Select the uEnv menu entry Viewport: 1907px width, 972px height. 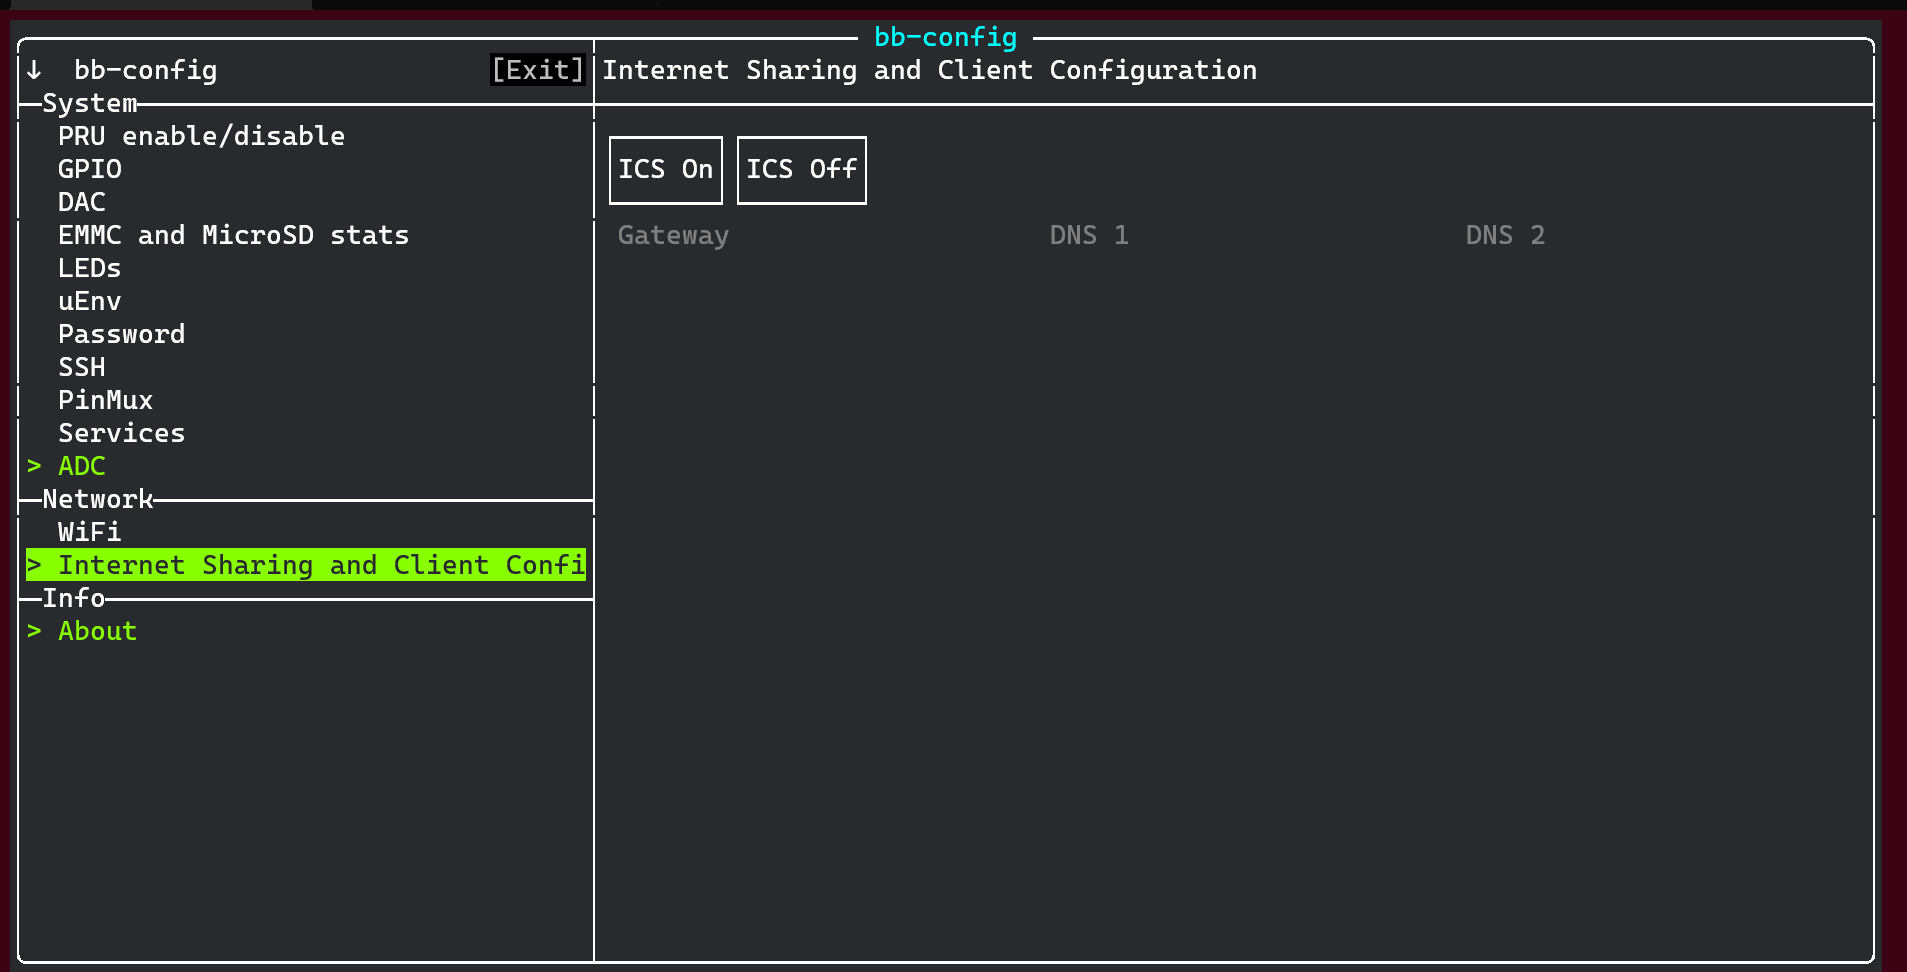click(x=90, y=301)
